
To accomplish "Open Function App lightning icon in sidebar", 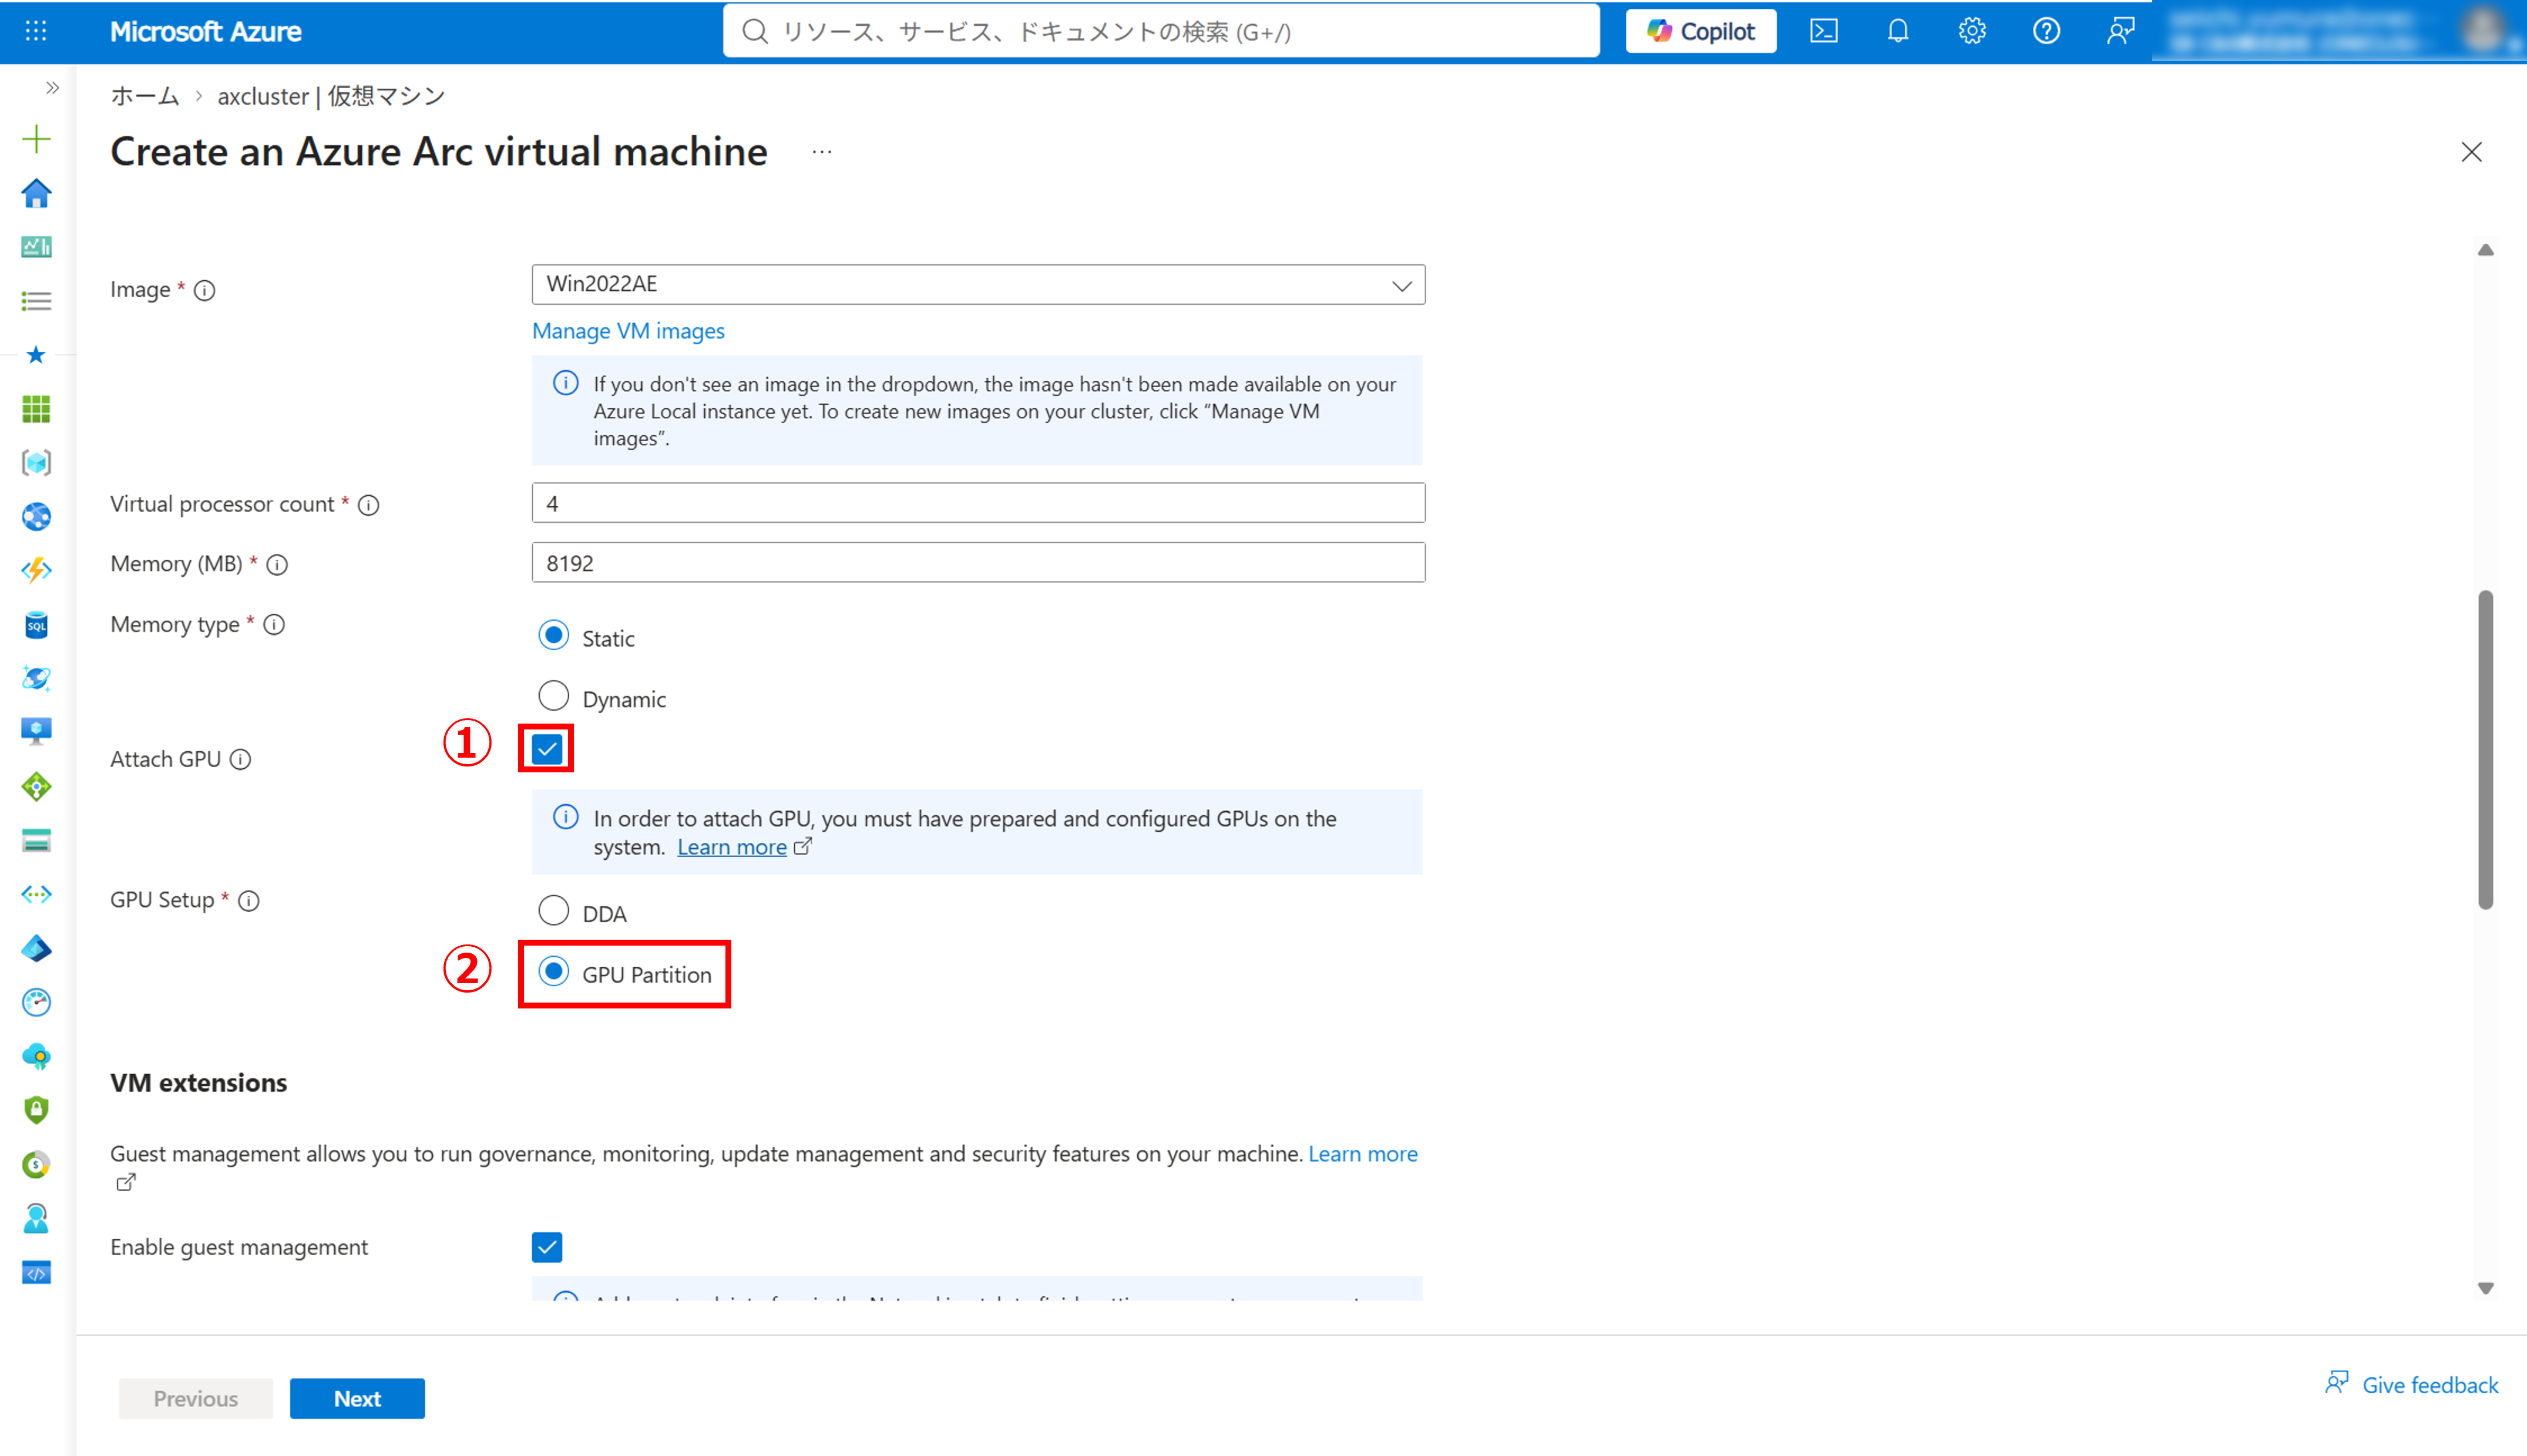I will pos(36,571).
